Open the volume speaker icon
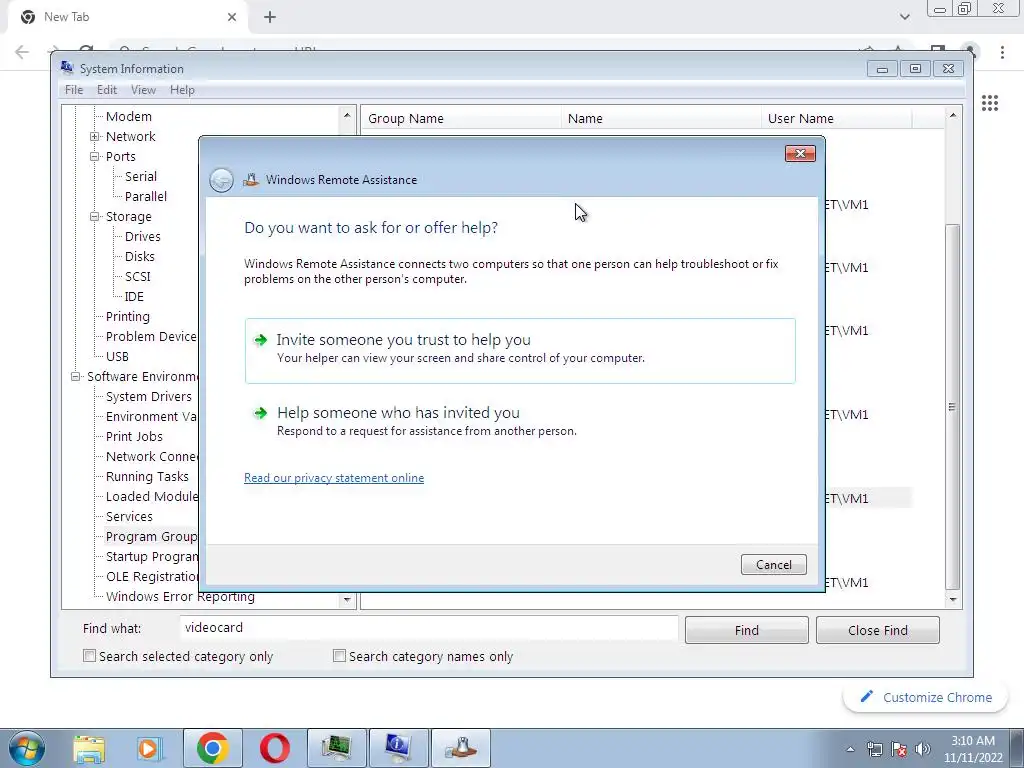The width and height of the screenshot is (1024, 768). click(x=923, y=749)
